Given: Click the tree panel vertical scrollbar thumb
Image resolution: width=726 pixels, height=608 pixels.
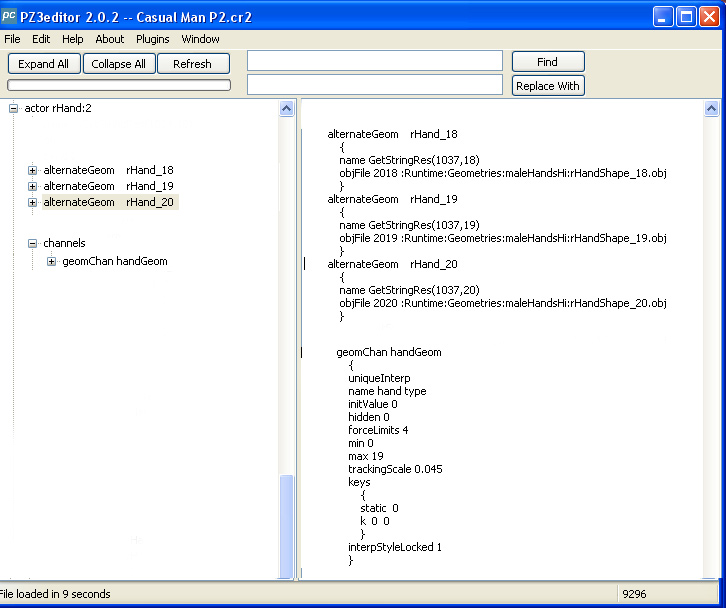Looking at the screenshot, I should coord(287,525).
